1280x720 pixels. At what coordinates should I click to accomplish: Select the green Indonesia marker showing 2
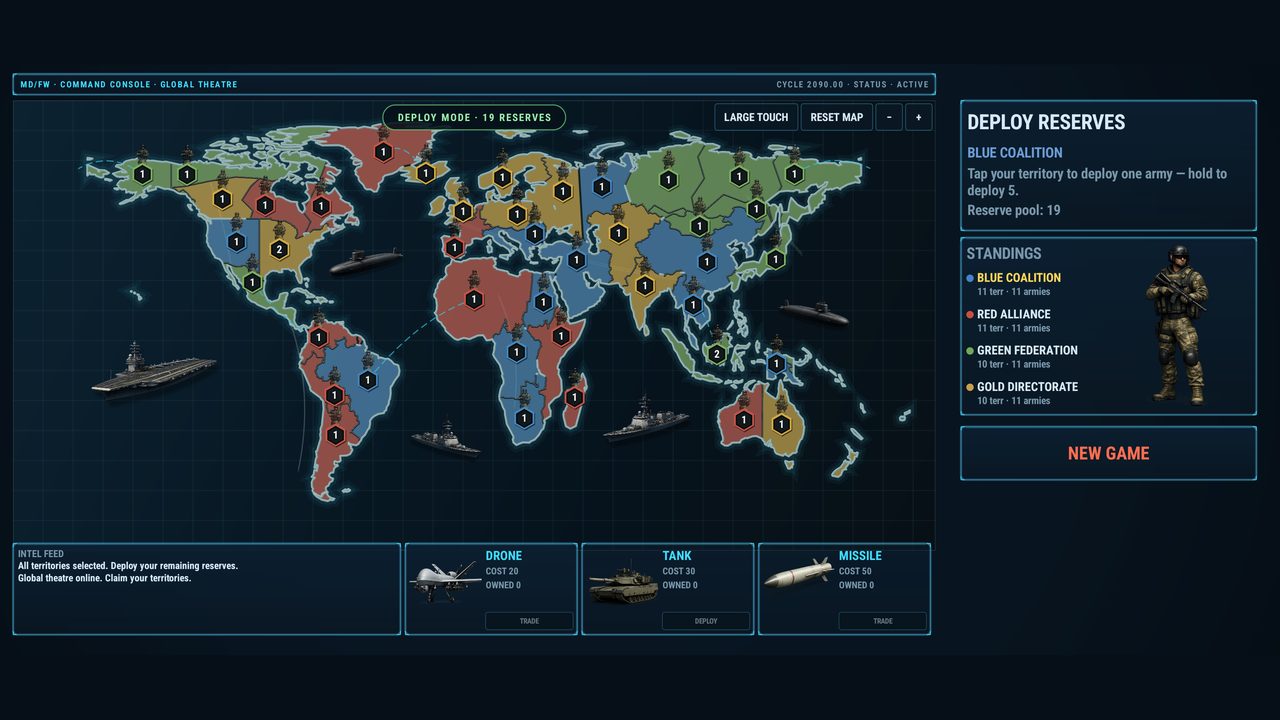coord(716,354)
